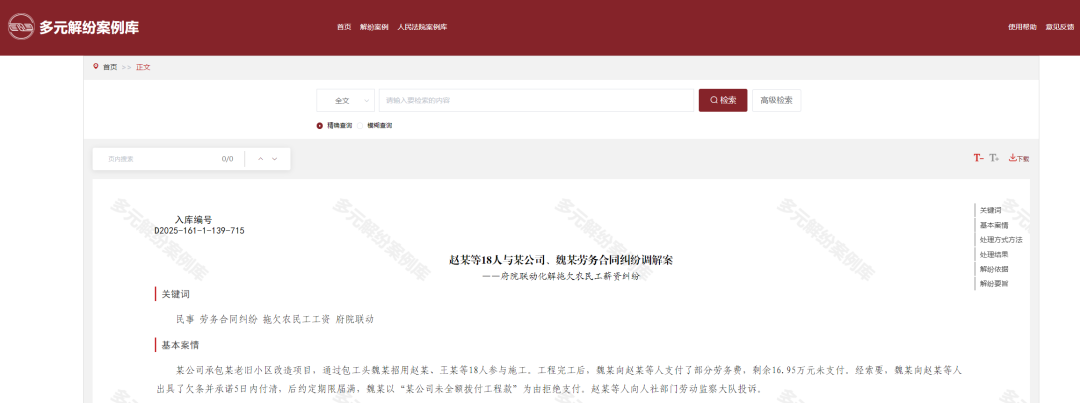Click the 基本案情 section heading in document
1080x403 pixels.
click(x=180, y=344)
